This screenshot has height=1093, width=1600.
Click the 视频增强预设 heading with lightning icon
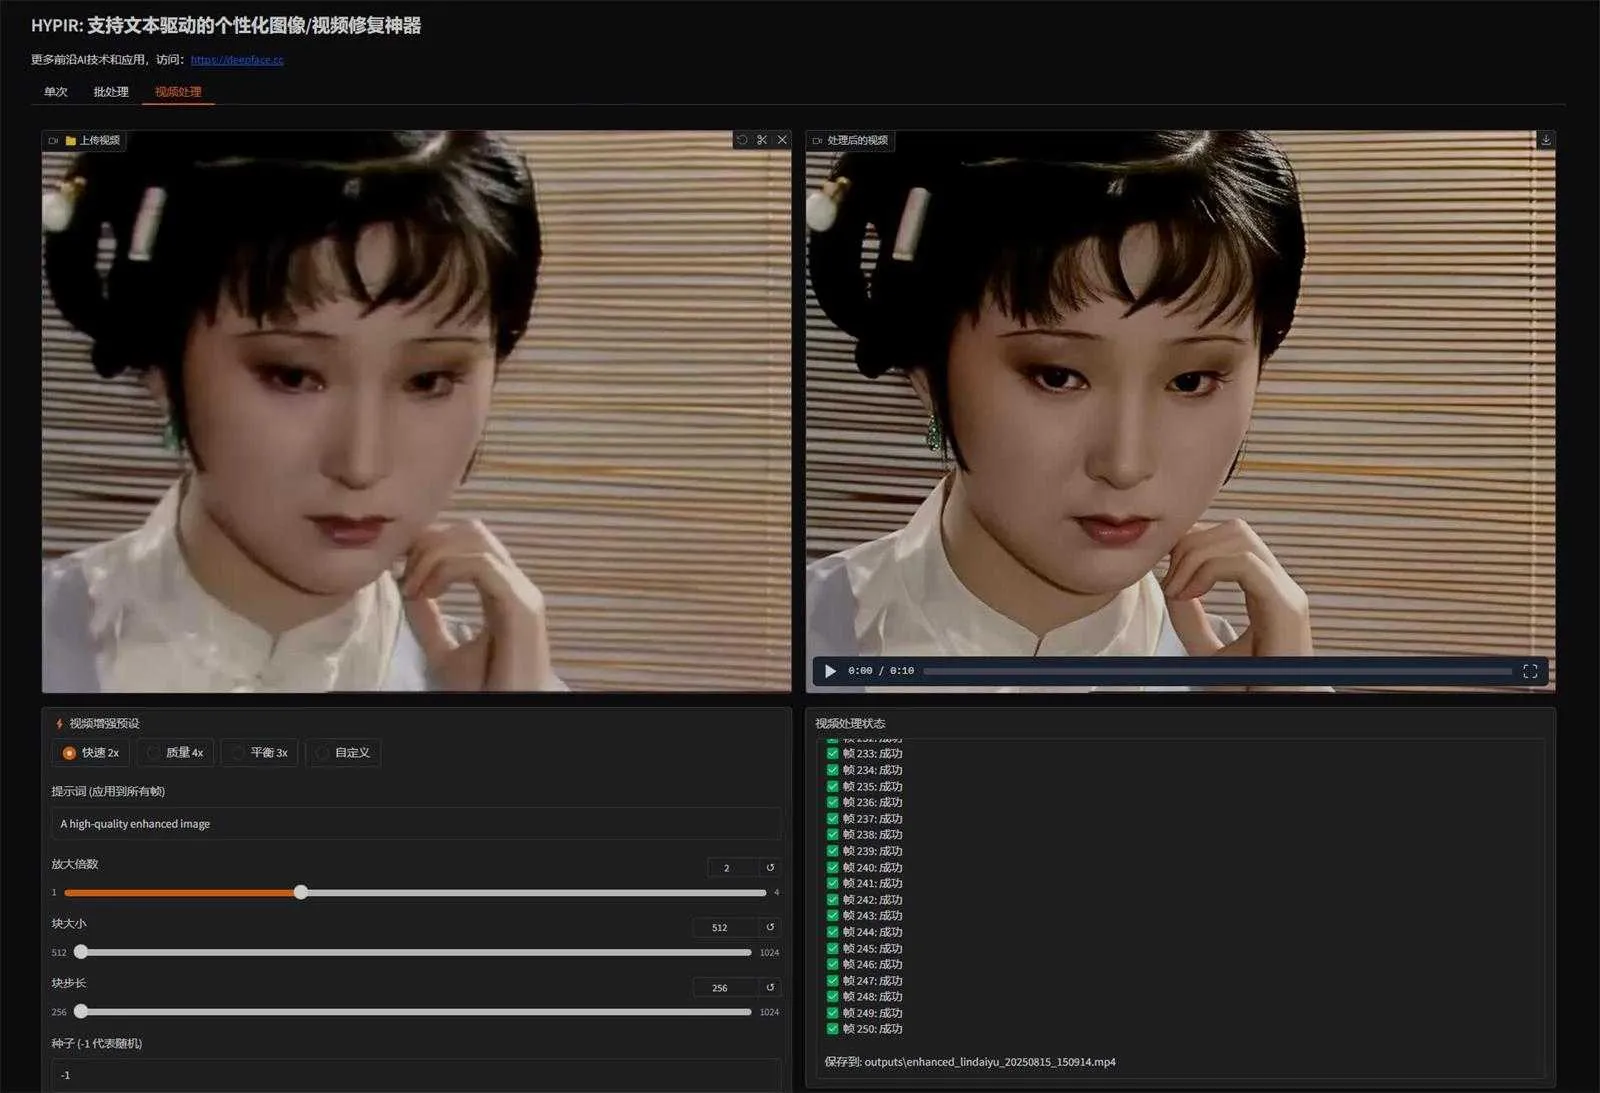click(97, 723)
